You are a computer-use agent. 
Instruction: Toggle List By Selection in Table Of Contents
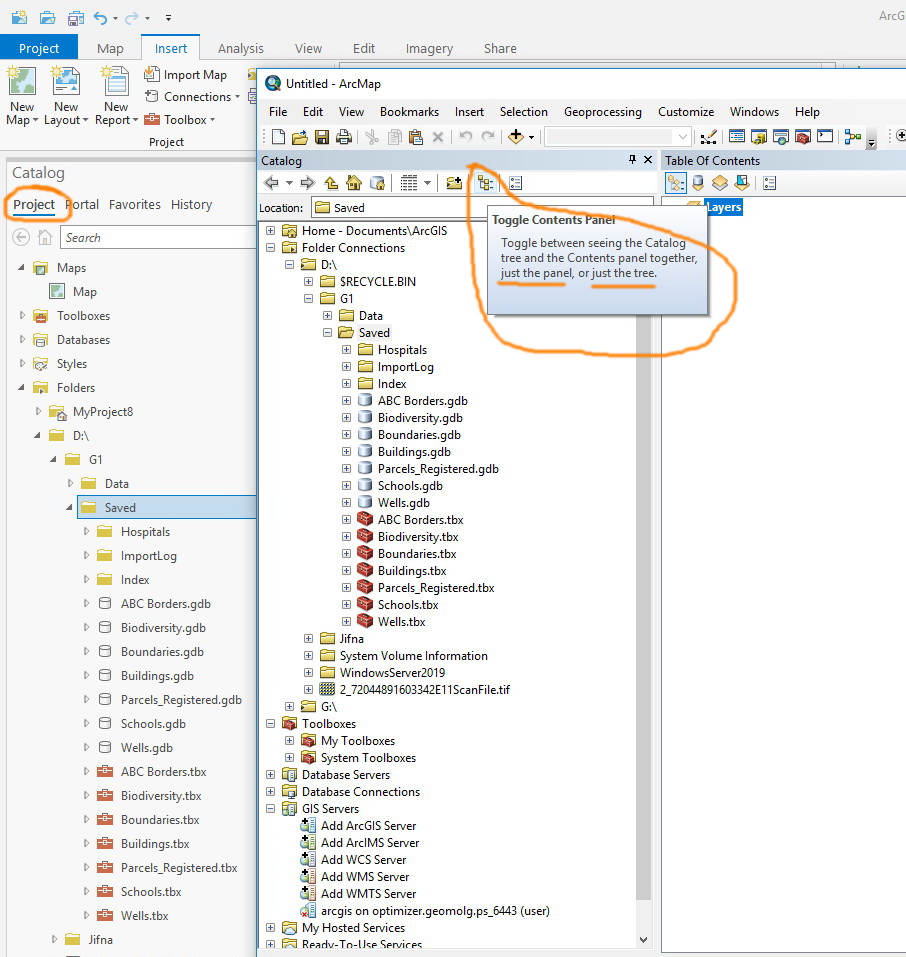[x=742, y=182]
